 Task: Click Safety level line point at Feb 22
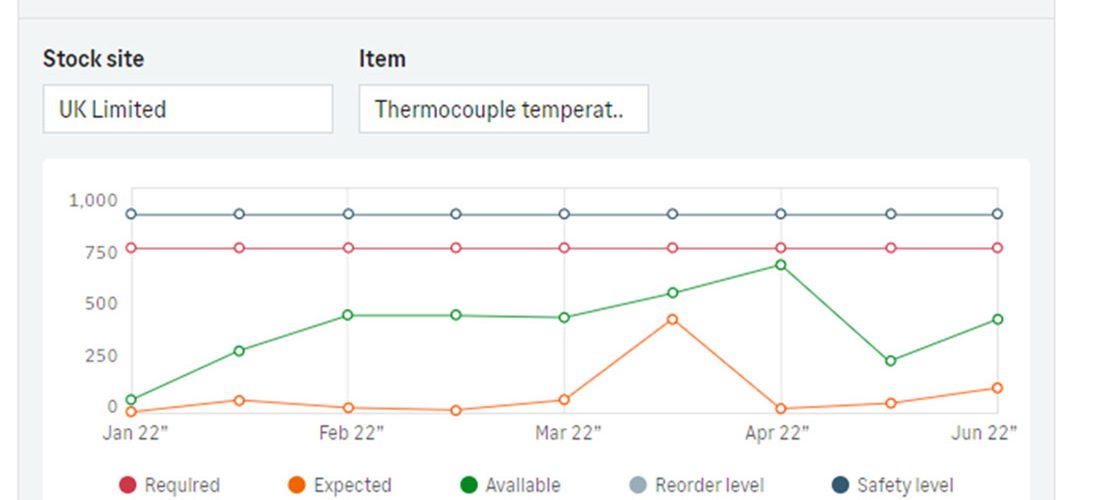click(x=348, y=214)
